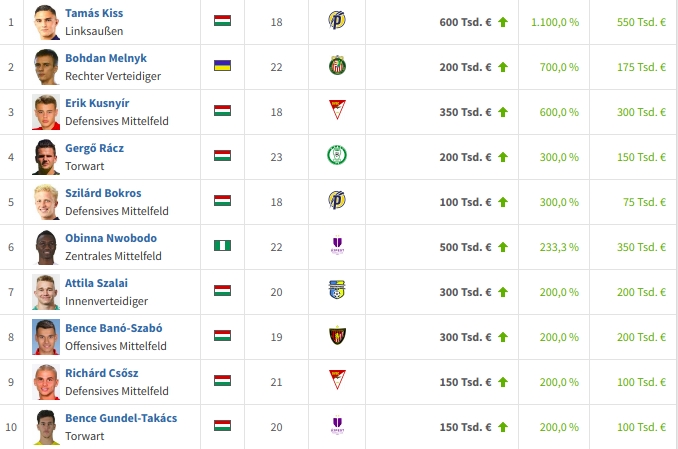The height and width of the screenshot is (449, 678).
Task: Click Erik Kusnyír's portrait thumbnail
Action: (x=46, y=112)
